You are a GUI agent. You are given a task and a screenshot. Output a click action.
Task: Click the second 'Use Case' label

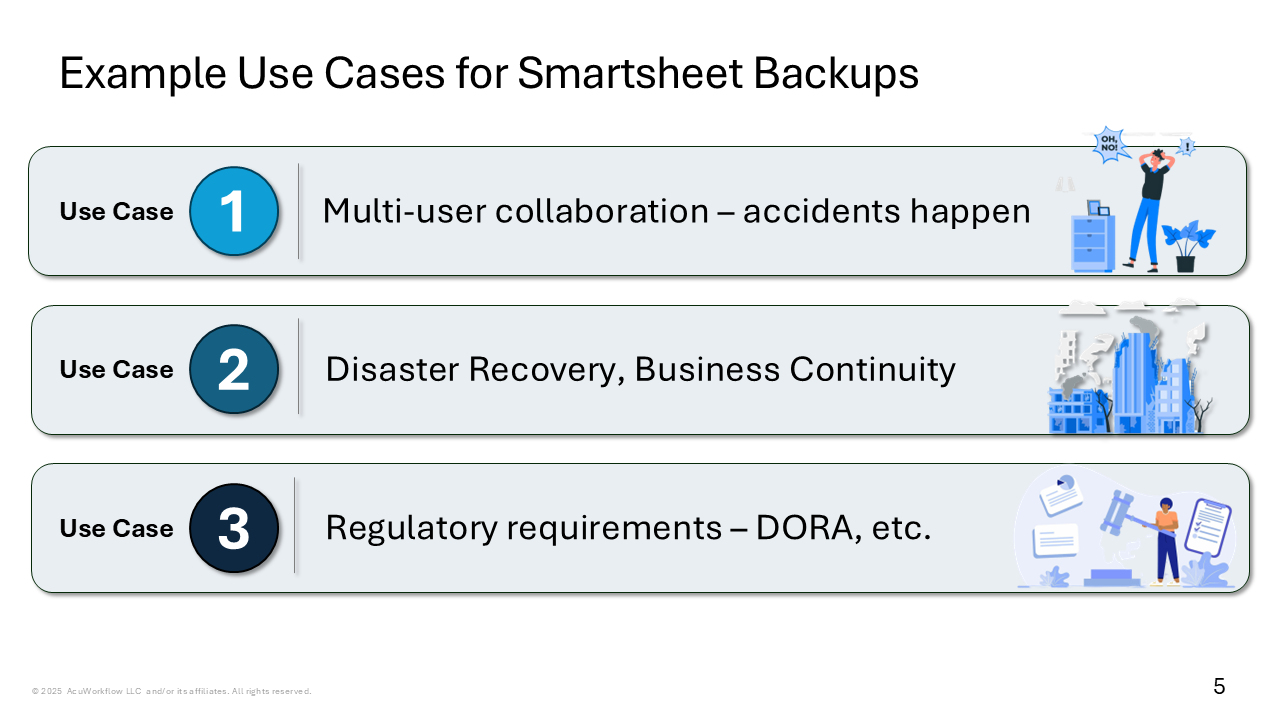point(117,369)
